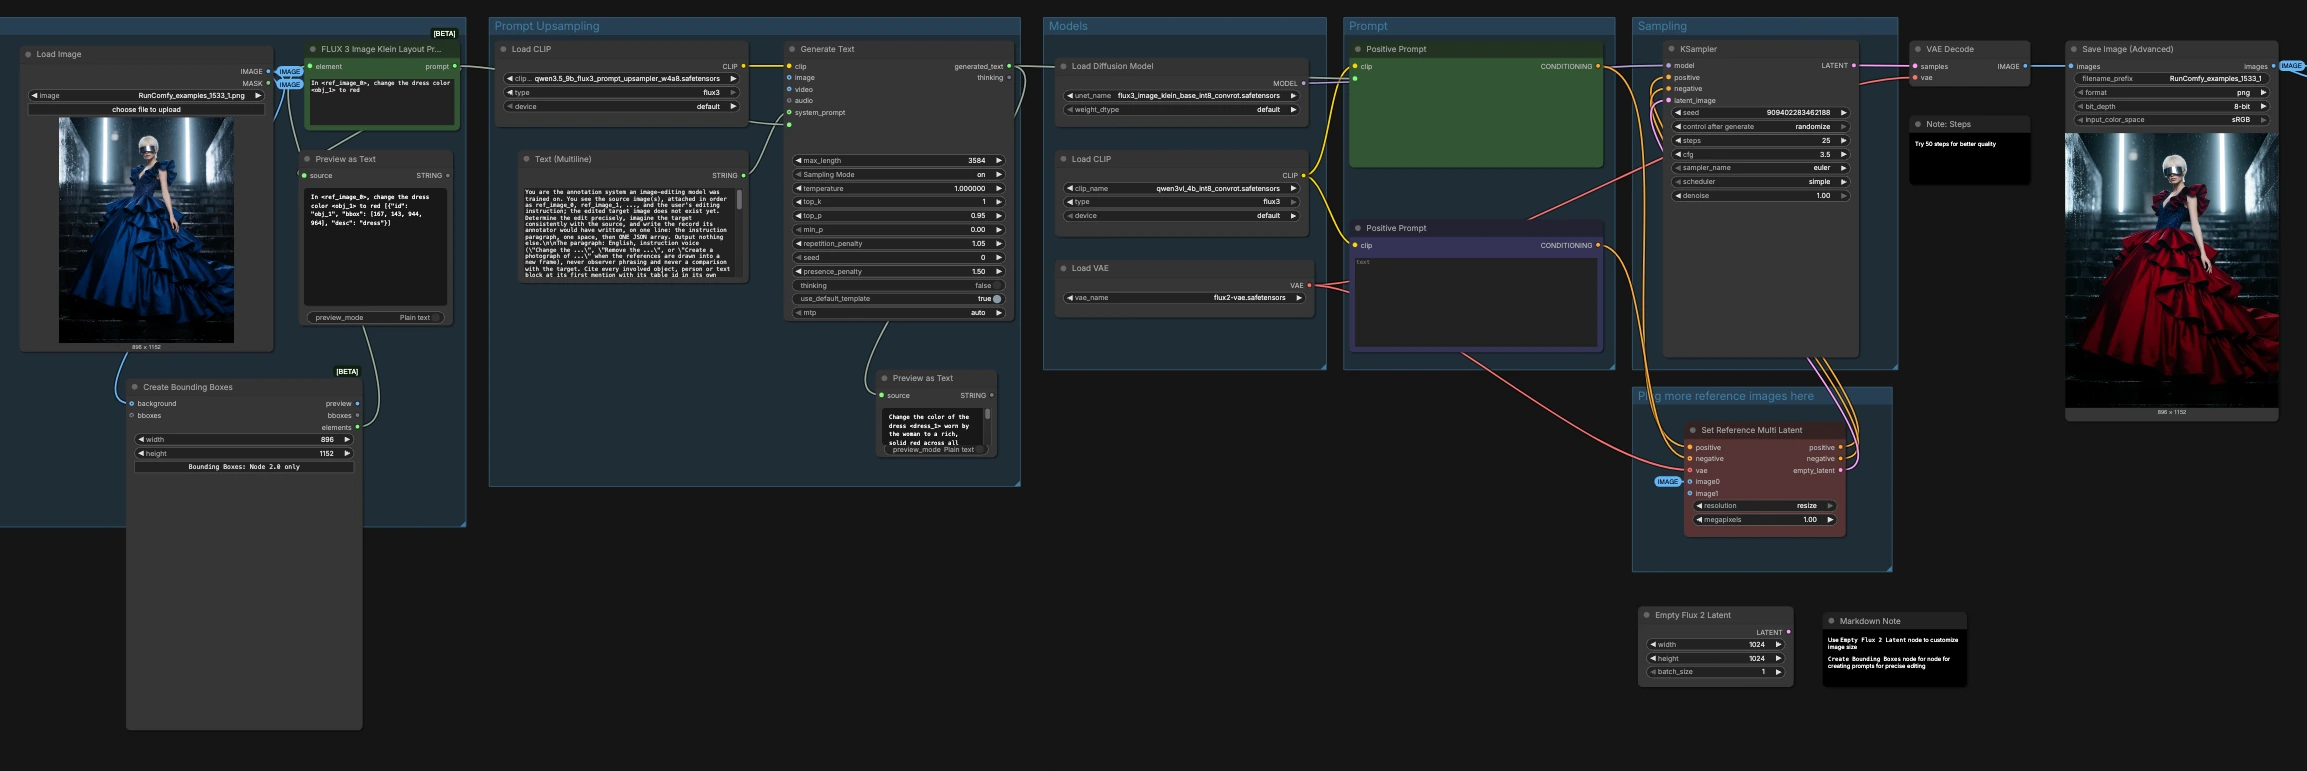This screenshot has height=771, width=2307.
Task: Open the unet_name model dropdown
Action: point(1181,96)
